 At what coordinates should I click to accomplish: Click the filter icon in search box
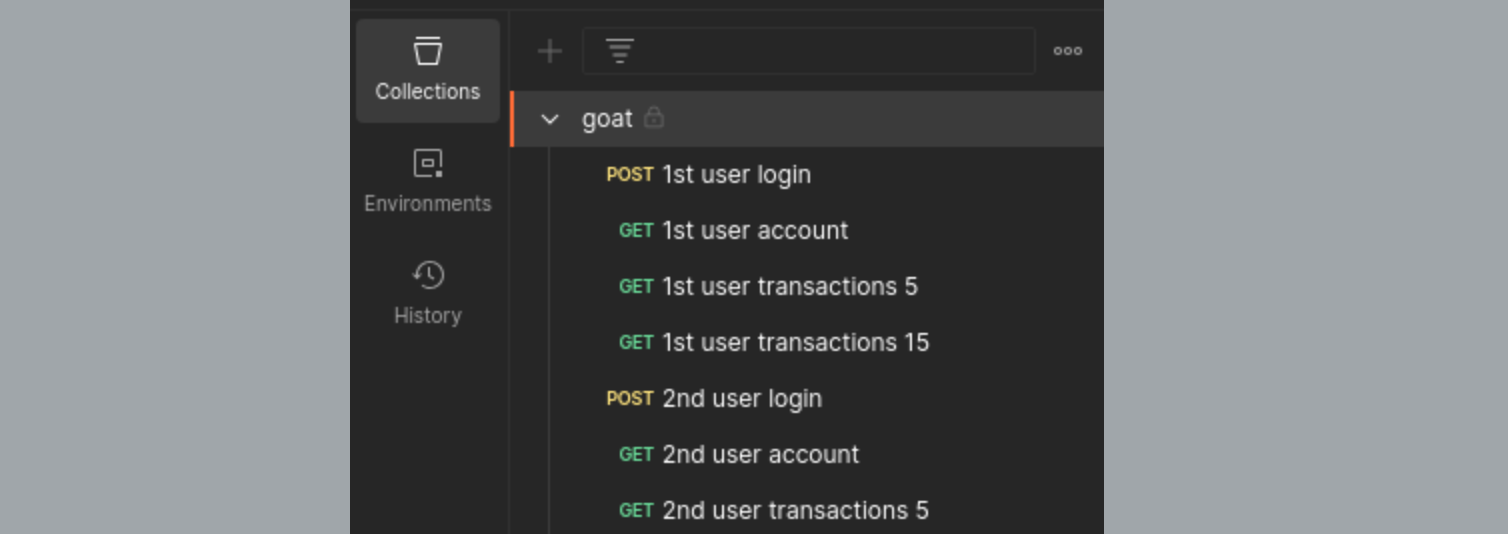click(620, 51)
